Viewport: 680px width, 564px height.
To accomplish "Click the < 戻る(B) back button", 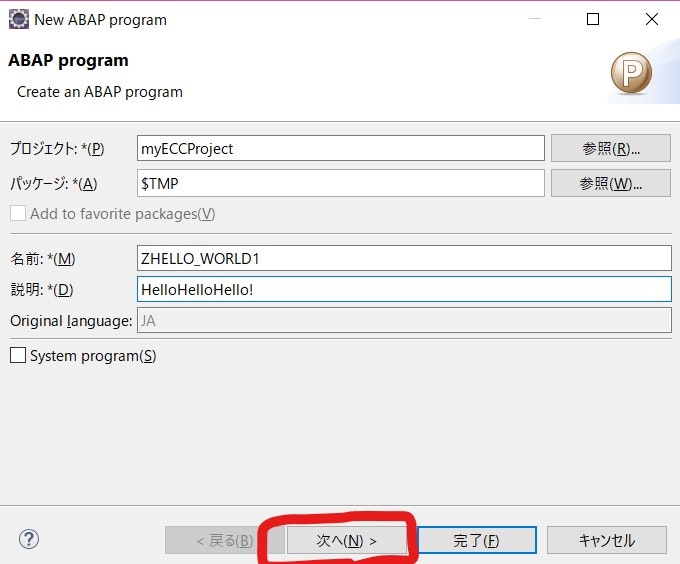I will [x=225, y=540].
